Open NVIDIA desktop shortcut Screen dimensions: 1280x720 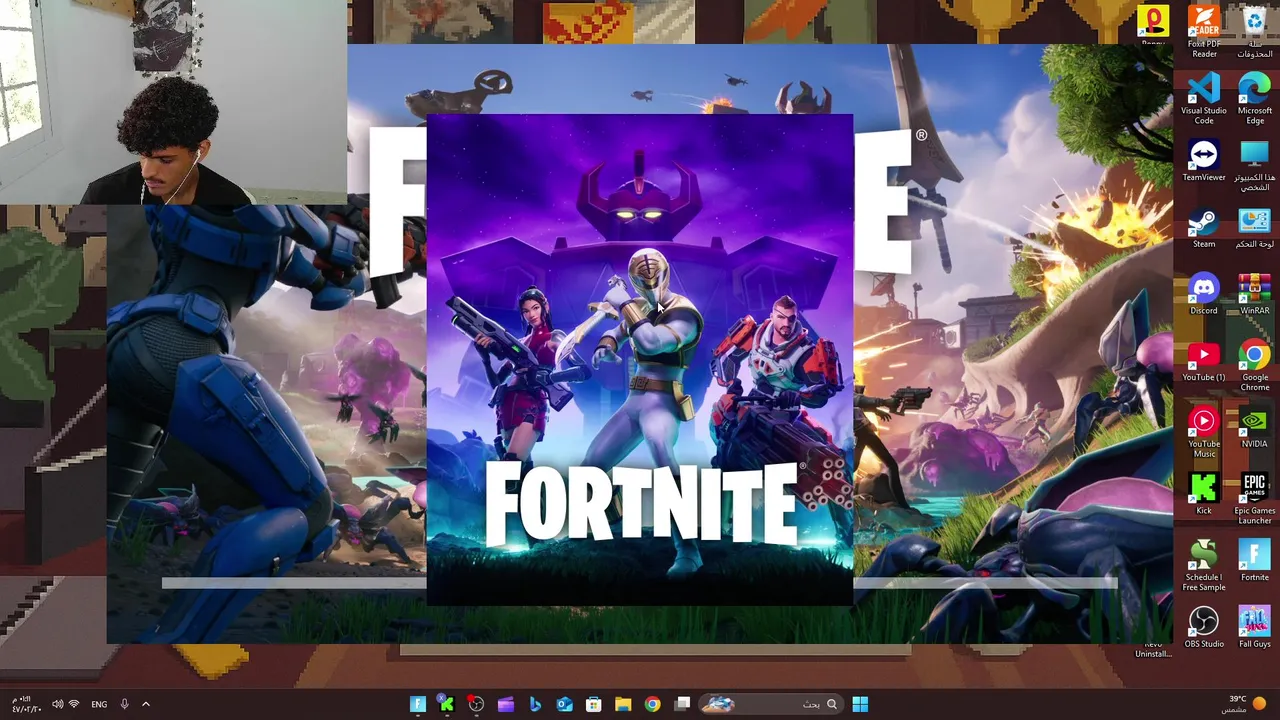pos(1255,428)
